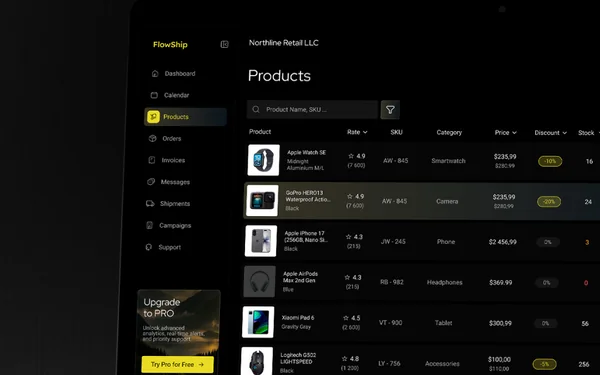Click the Campaigns icon in sidebar
600x375 pixels.
click(x=150, y=225)
